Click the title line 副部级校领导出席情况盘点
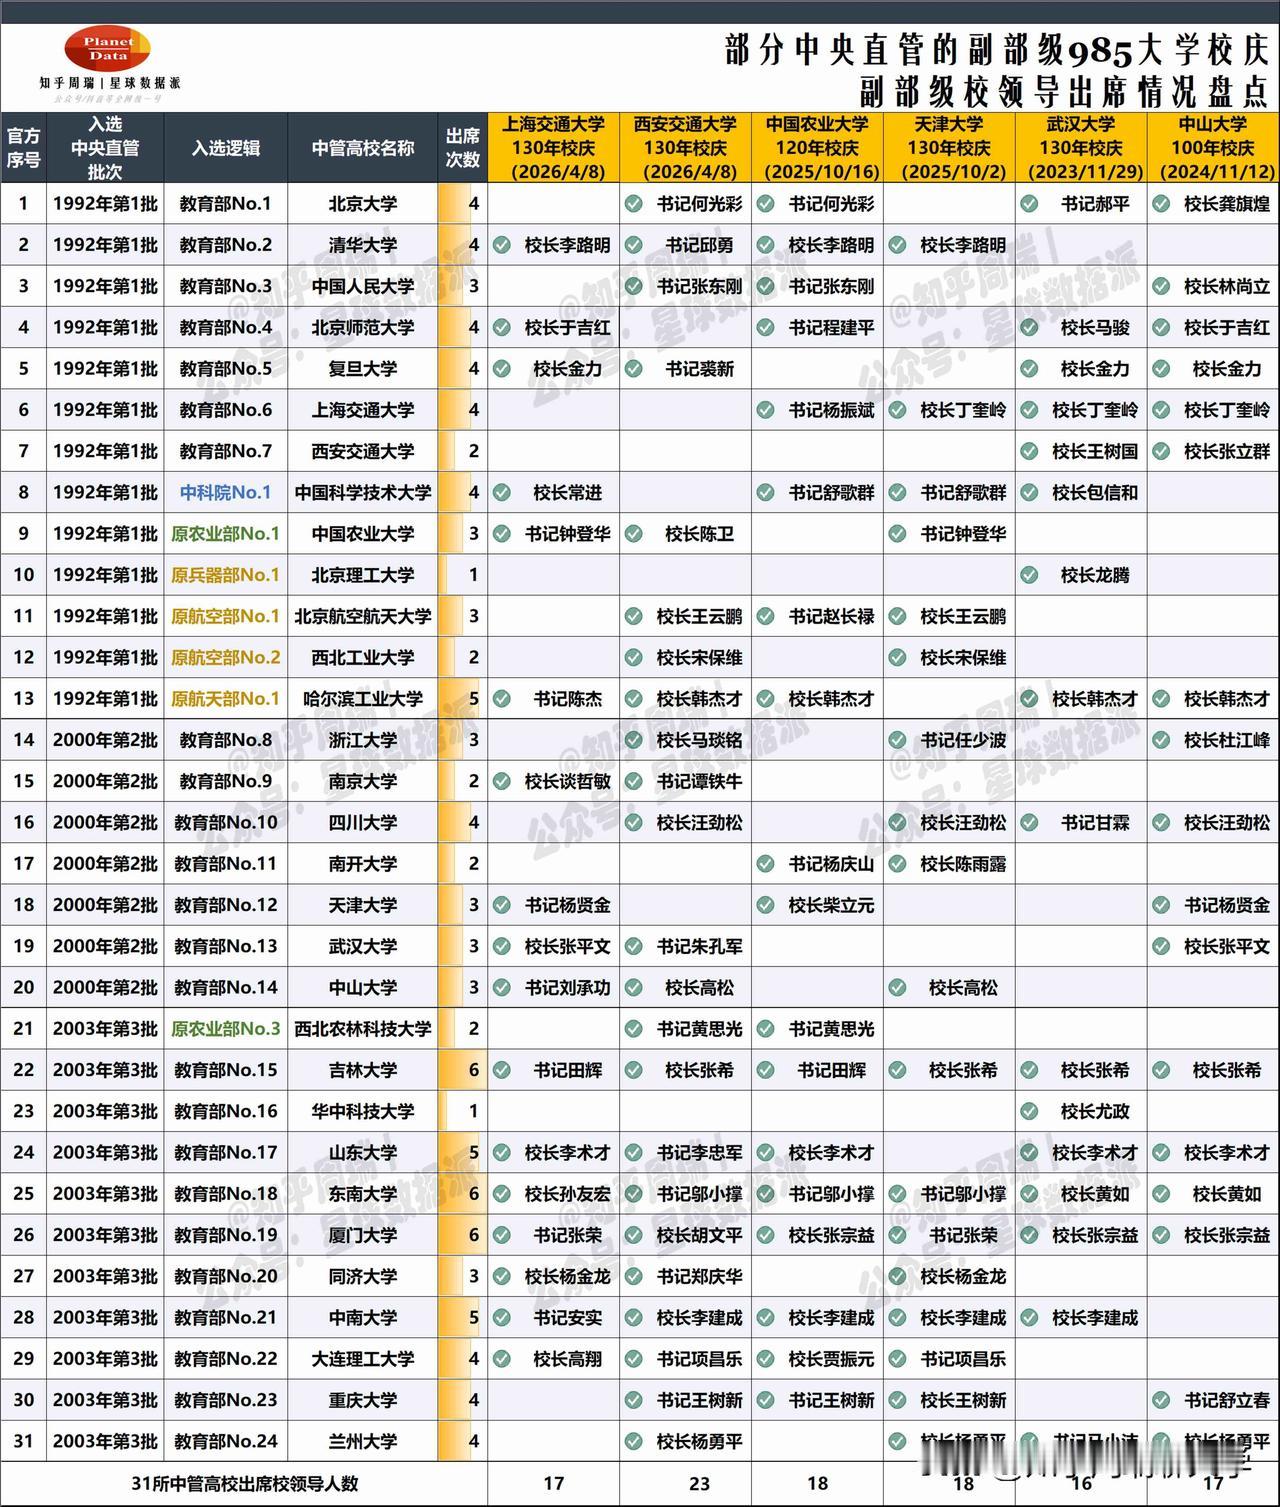Screen dimensions: 1280x1507 (x=1063, y=91)
